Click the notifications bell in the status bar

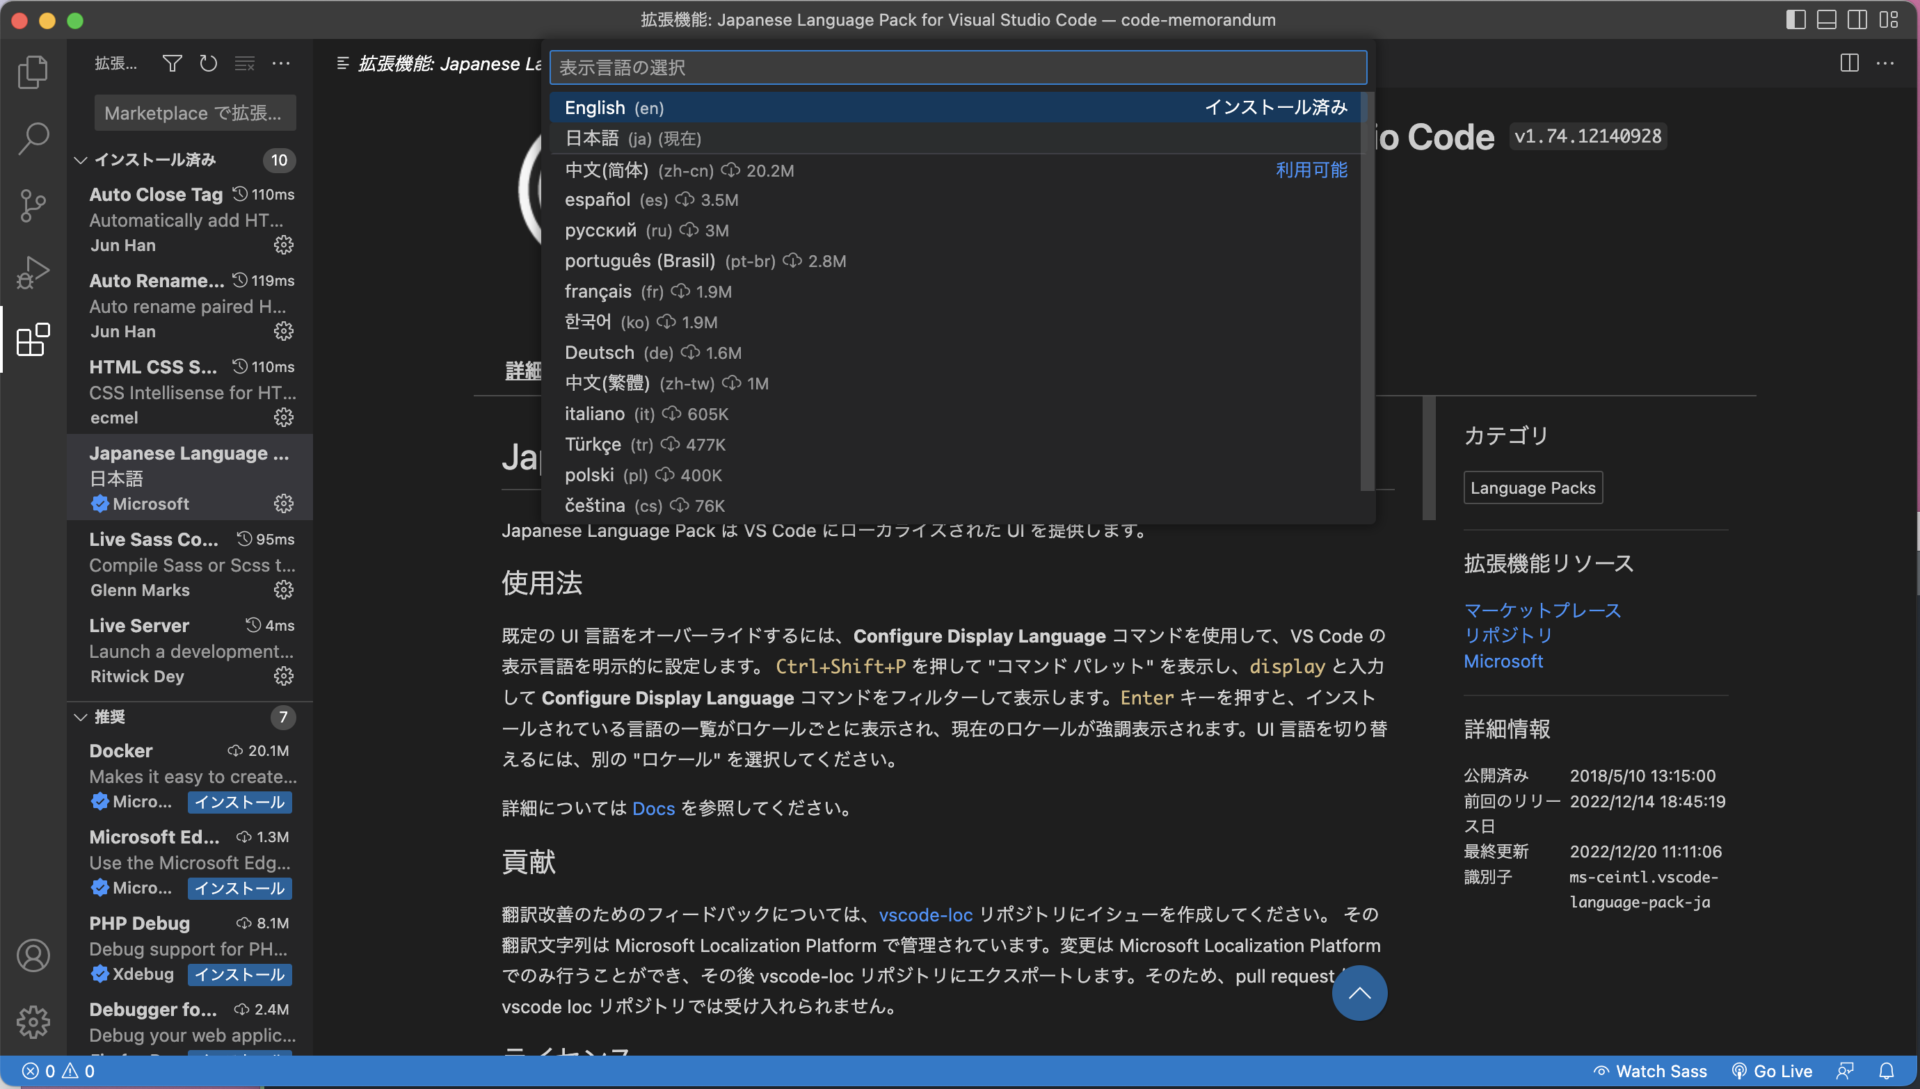pos(1888,1070)
